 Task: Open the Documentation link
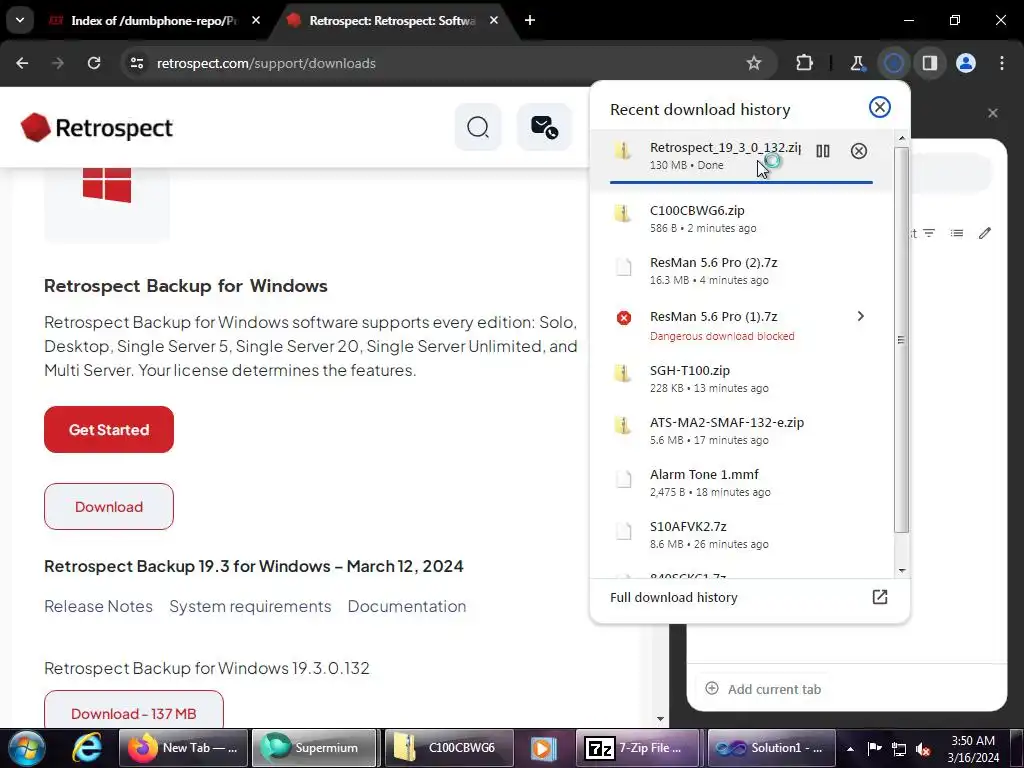[x=407, y=607]
